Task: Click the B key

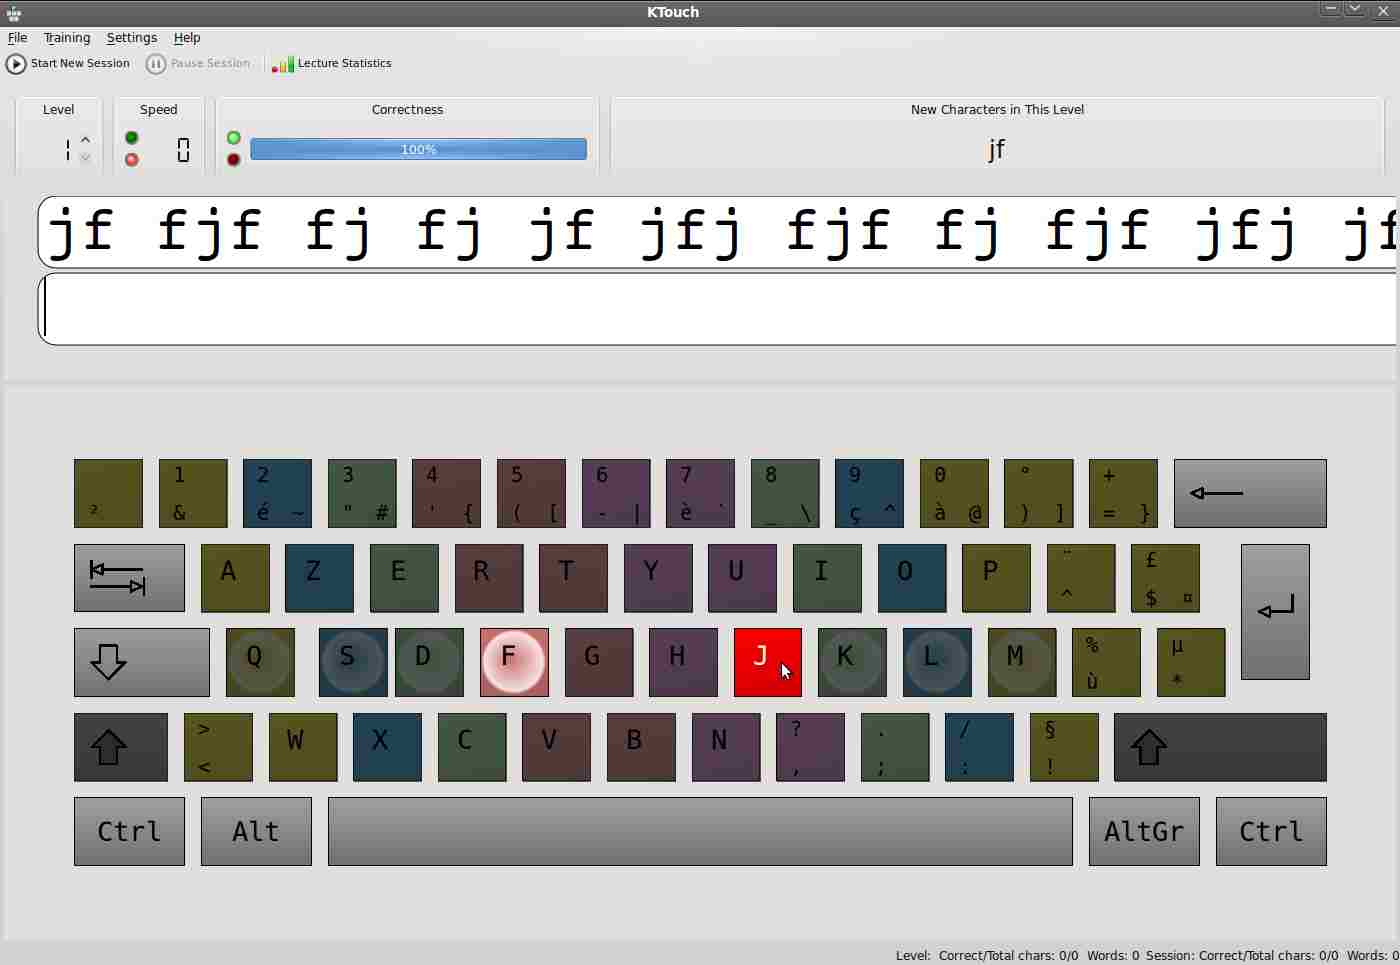Action: tap(641, 747)
